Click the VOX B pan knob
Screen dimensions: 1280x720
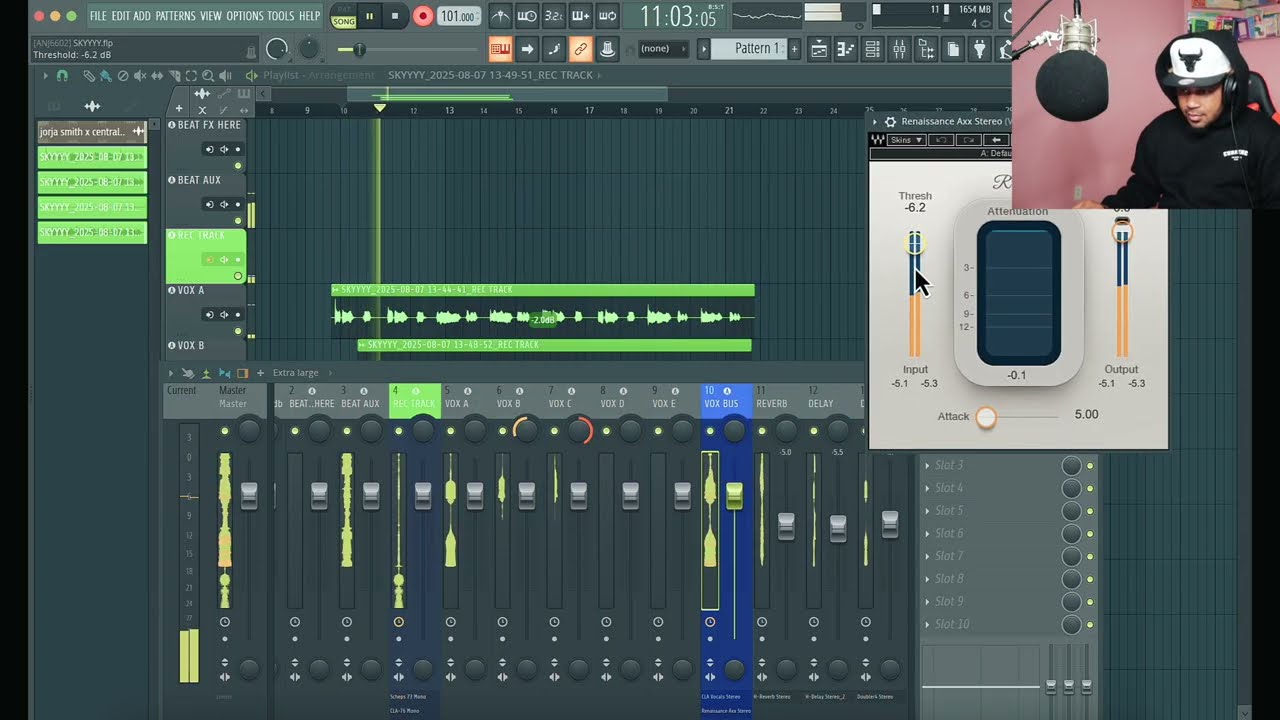[x=526, y=431]
